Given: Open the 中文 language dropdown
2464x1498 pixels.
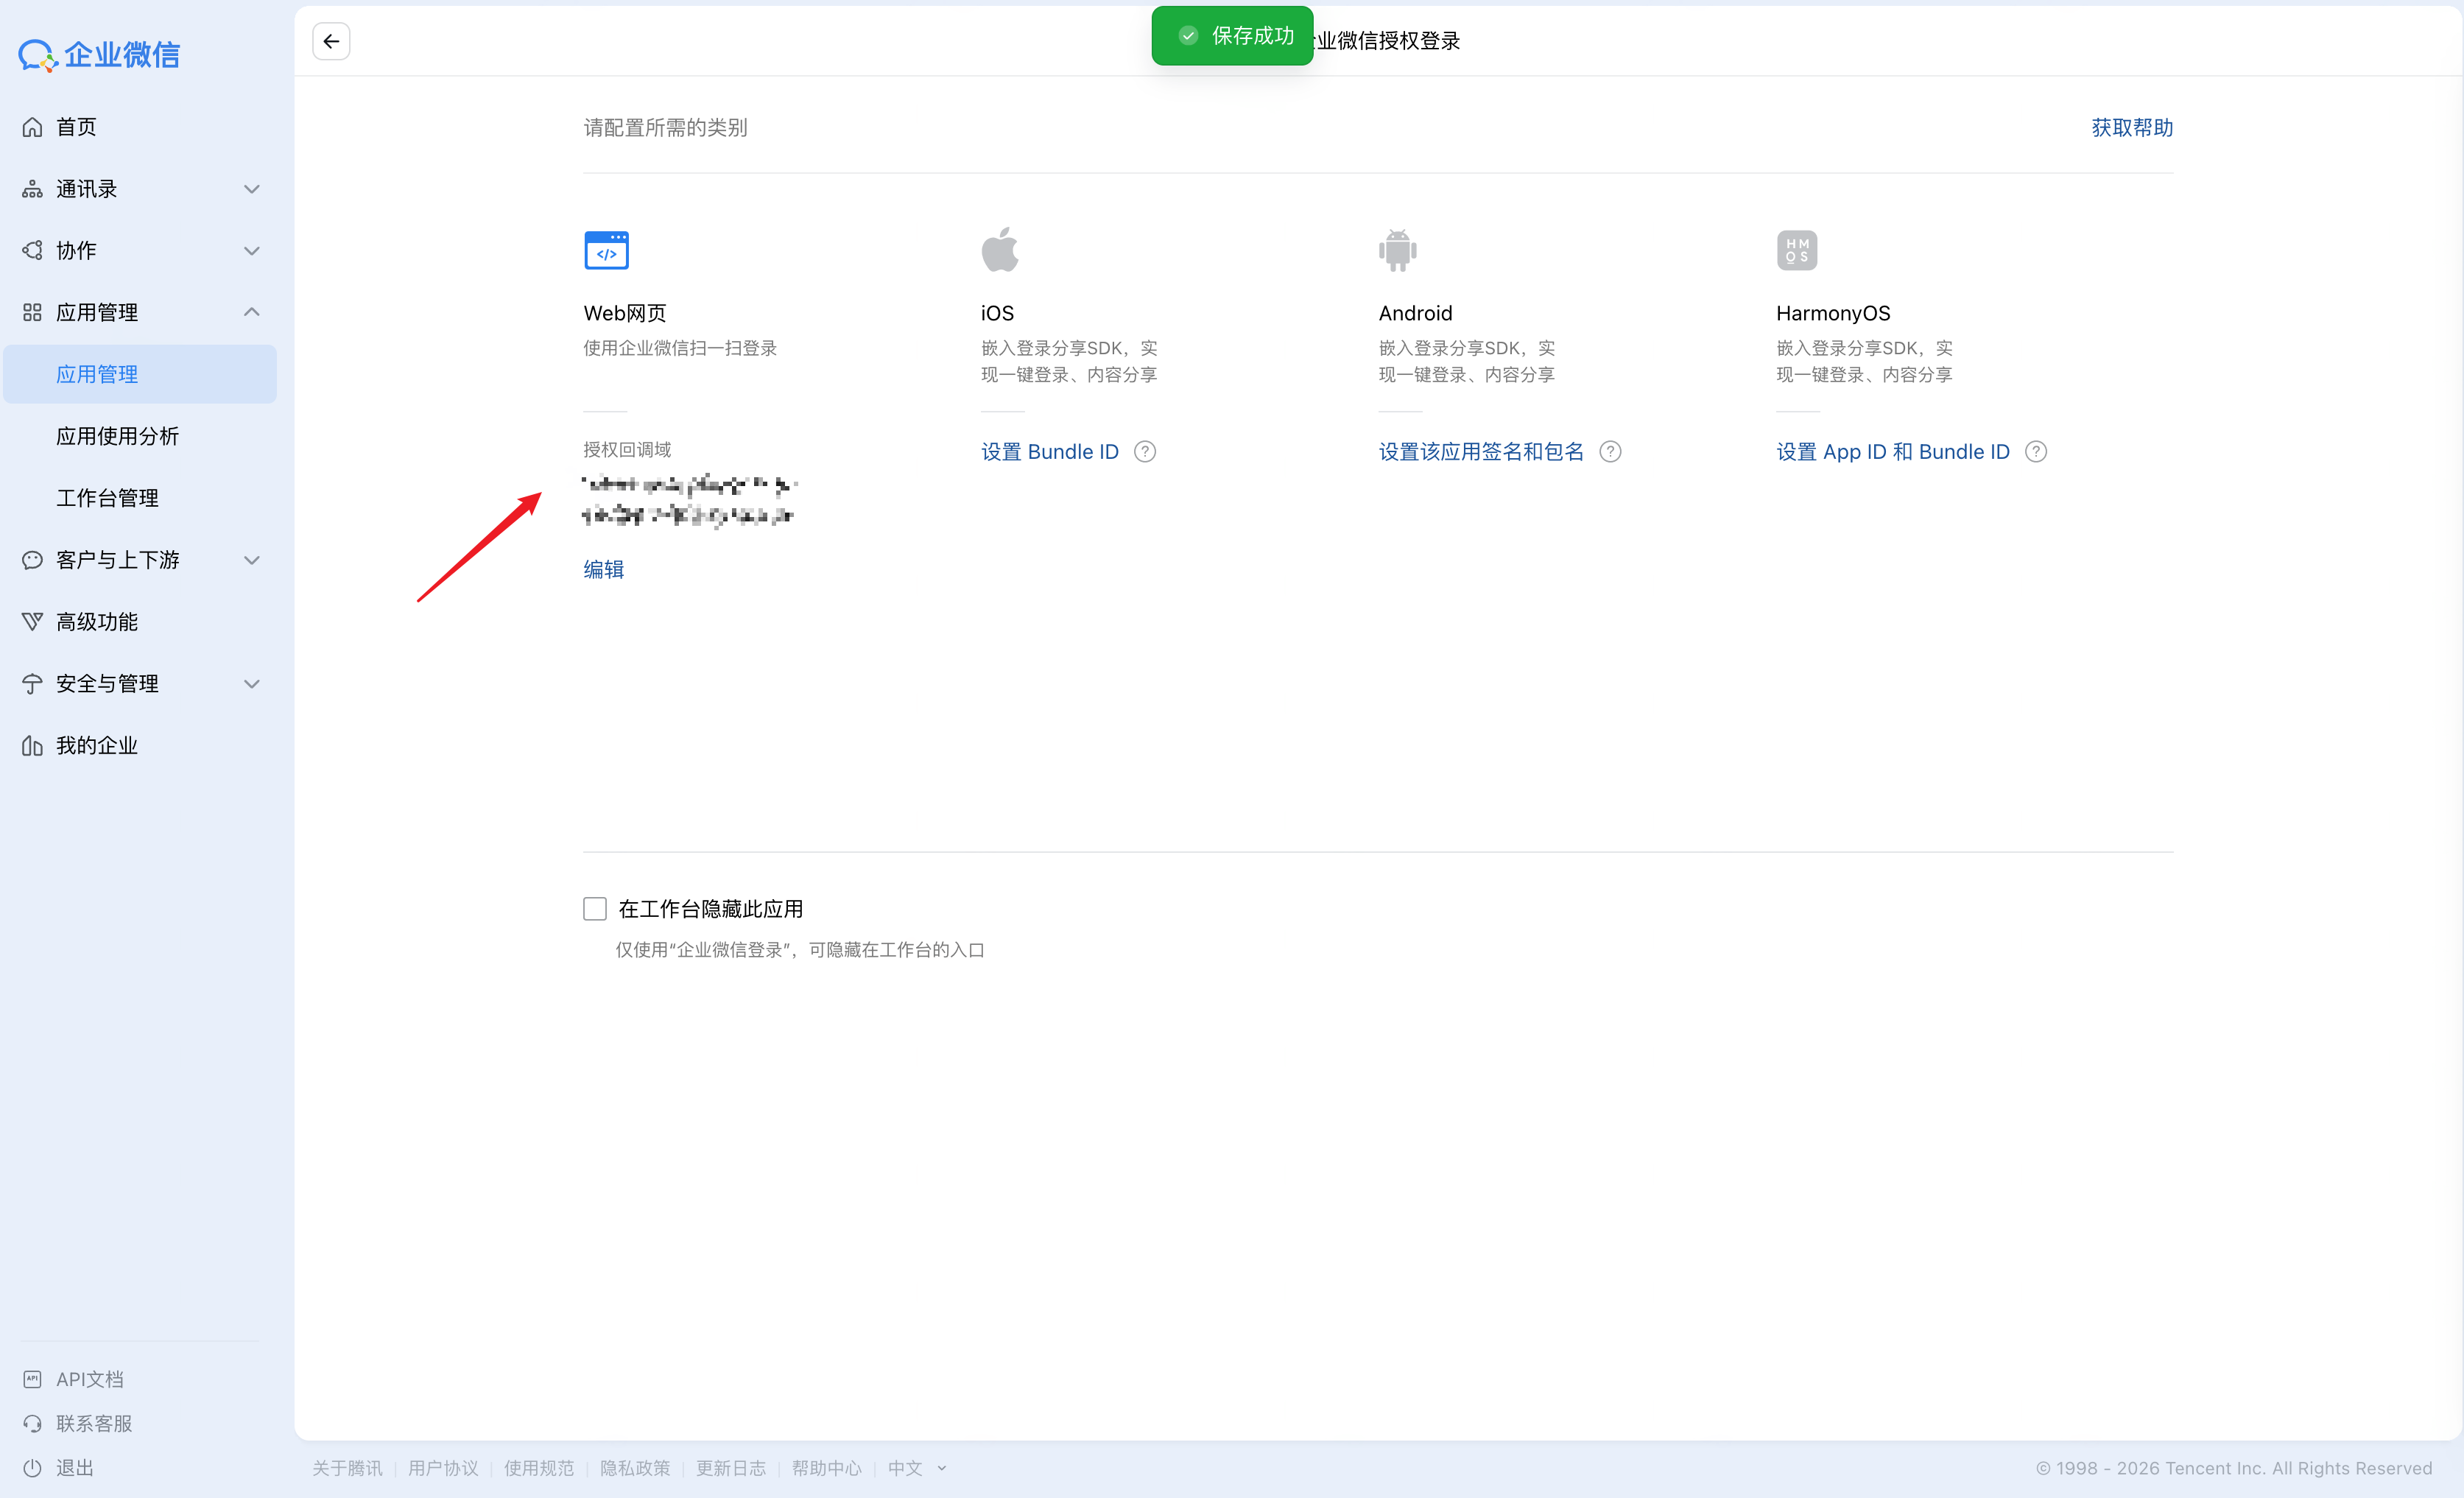Looking at the screenshot, I should 917,1468.
